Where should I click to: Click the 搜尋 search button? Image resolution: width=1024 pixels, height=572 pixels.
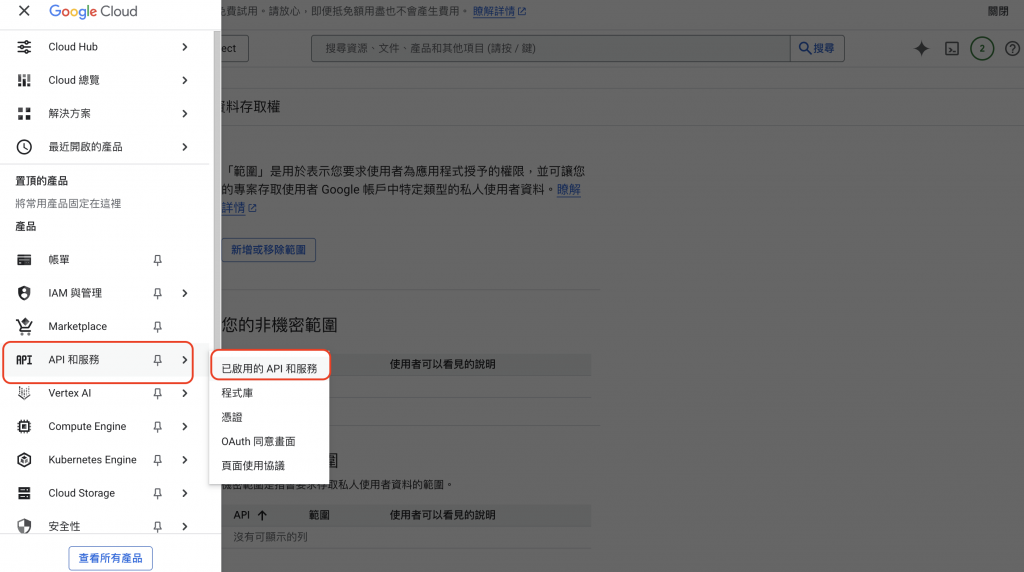817,48
